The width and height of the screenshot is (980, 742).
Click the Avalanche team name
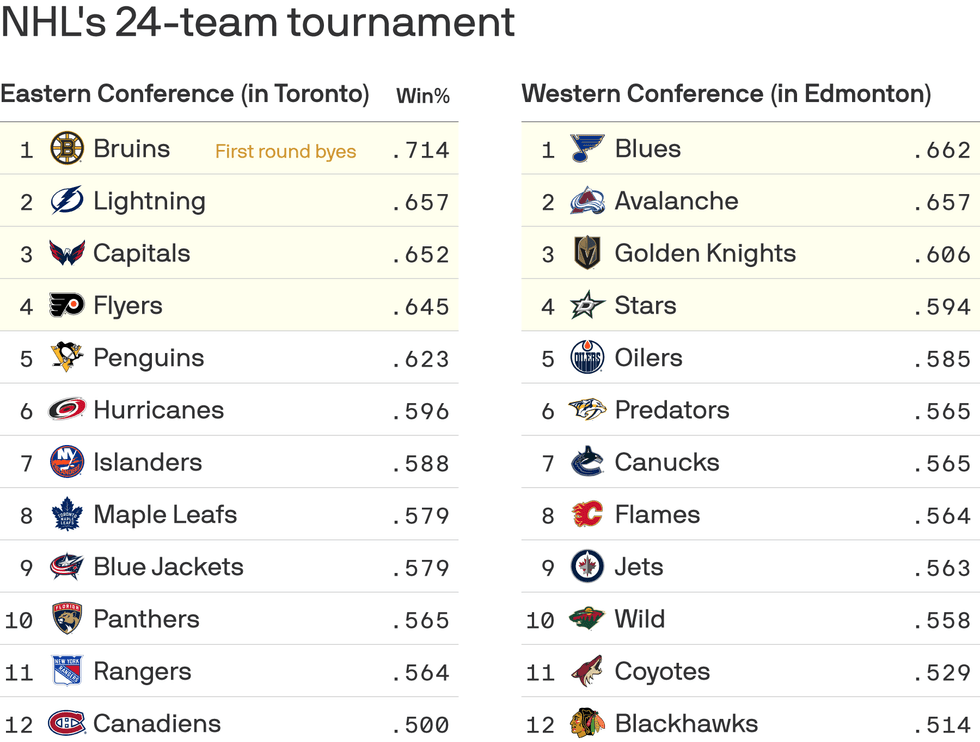tap(676, 201)
